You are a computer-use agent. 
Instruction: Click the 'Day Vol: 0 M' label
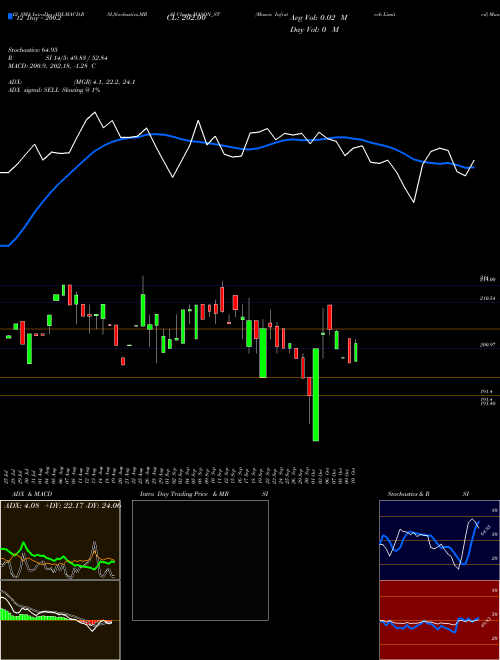(x=314, y=29)
